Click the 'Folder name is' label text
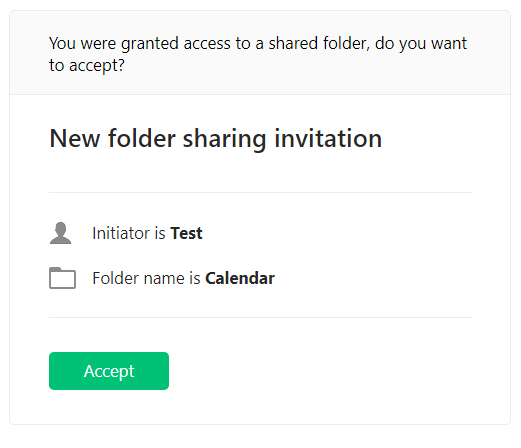Viewport: 521px width, 448px height. [146, 278]
